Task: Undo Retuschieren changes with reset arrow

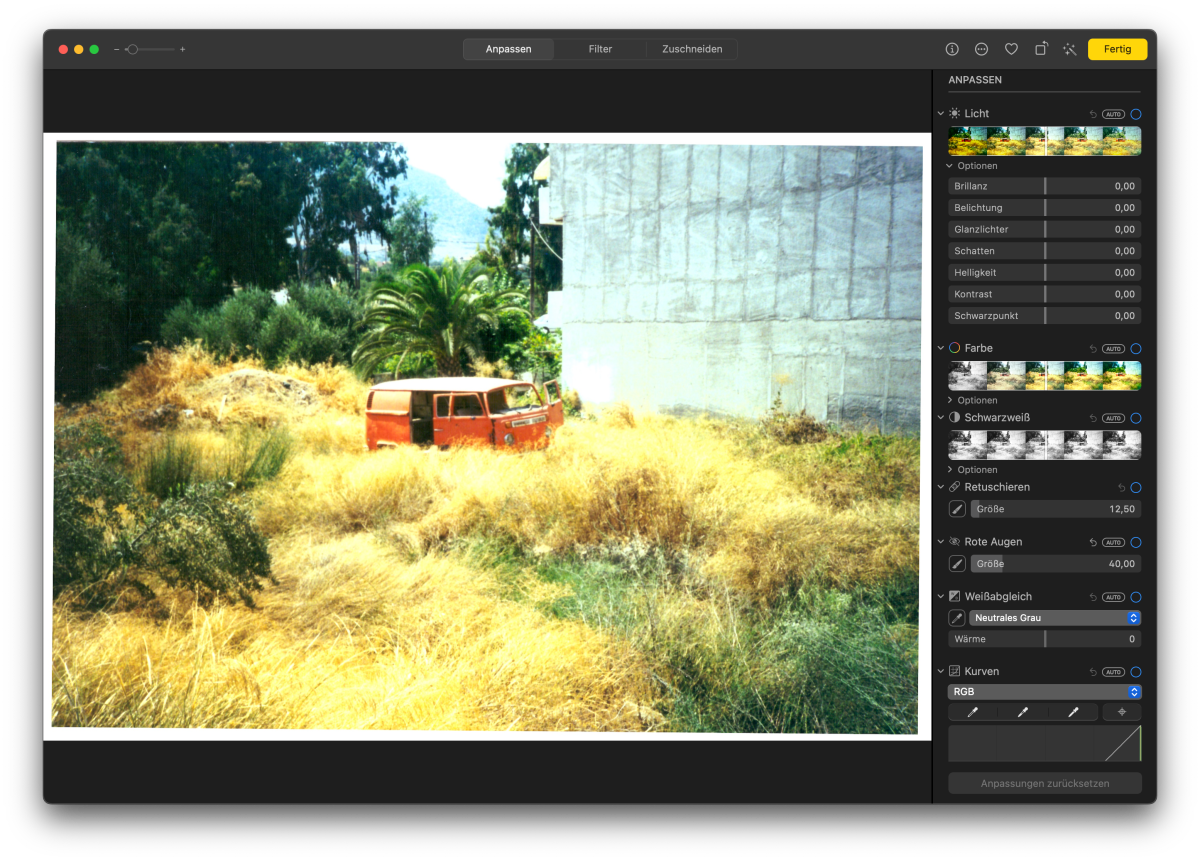Action: pyautogui.click(x=1121, y=487)
